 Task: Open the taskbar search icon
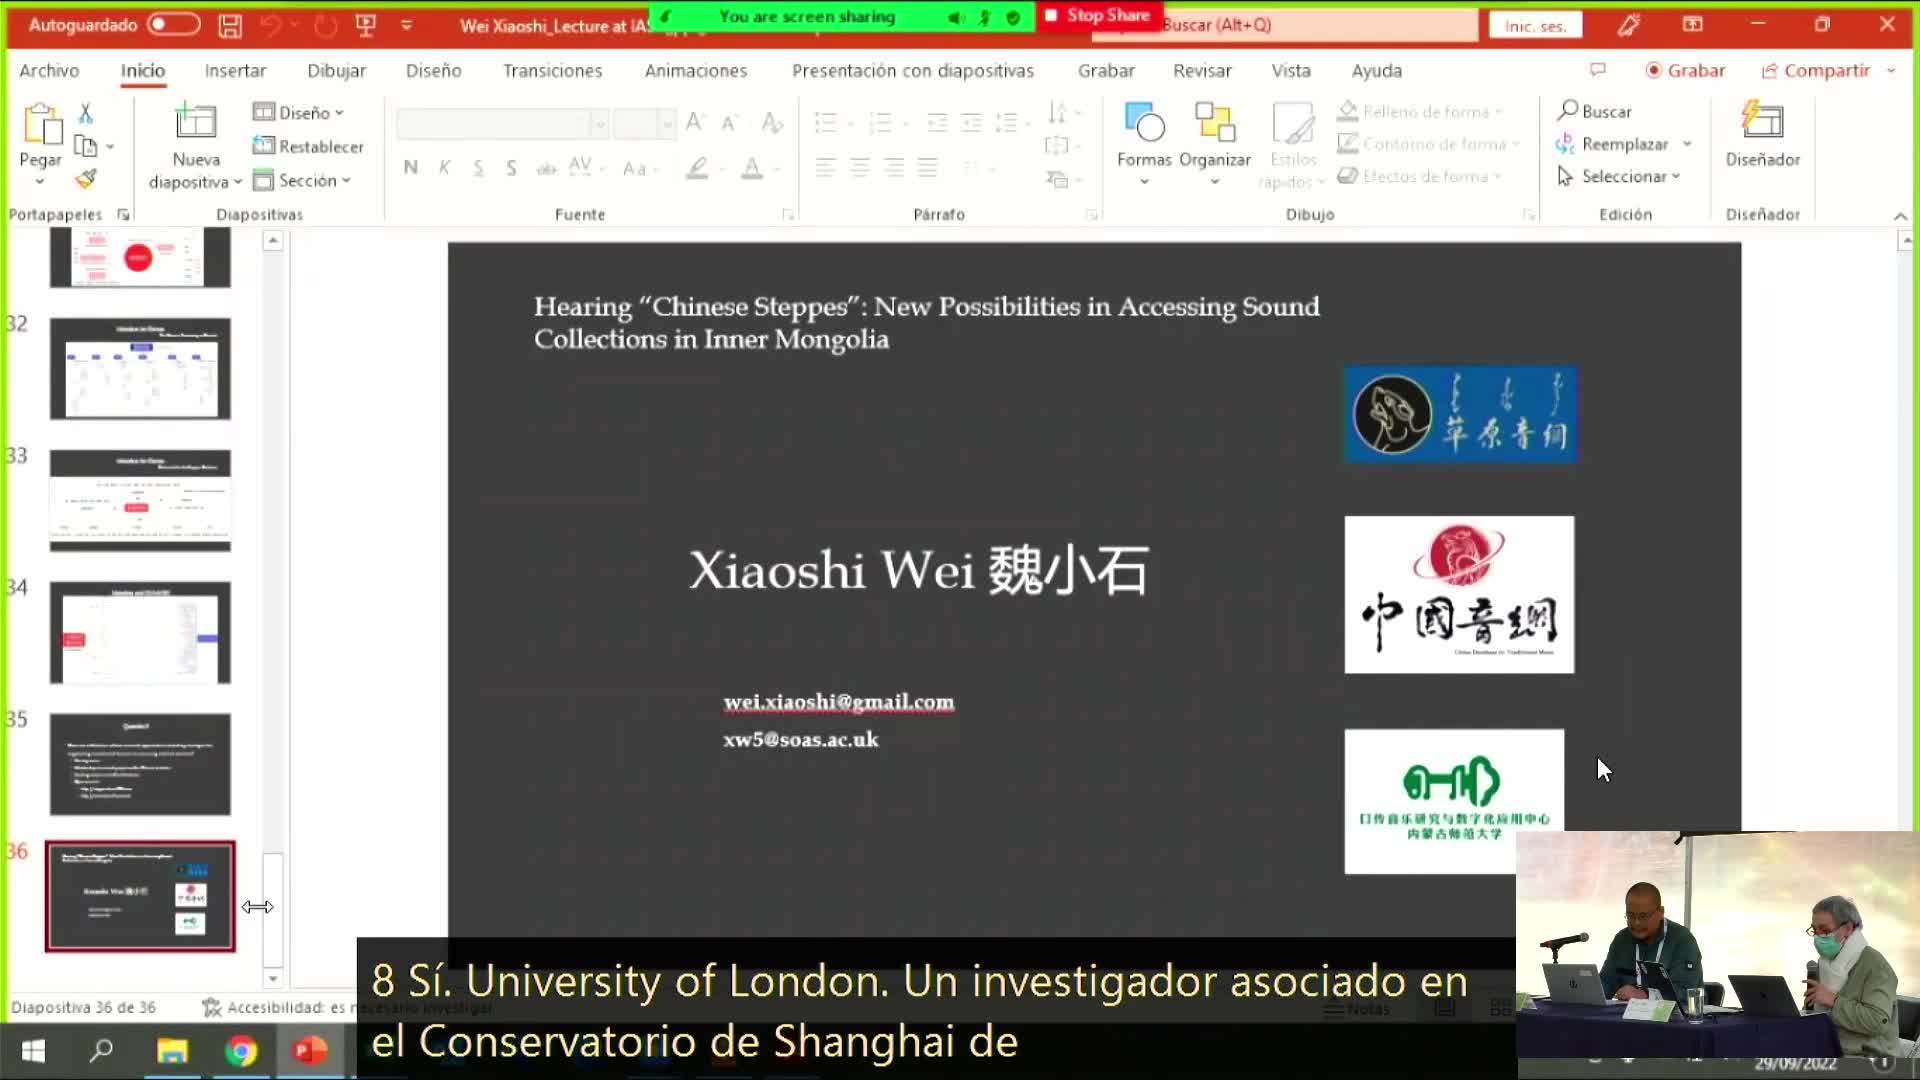(x=102, y=1051)
